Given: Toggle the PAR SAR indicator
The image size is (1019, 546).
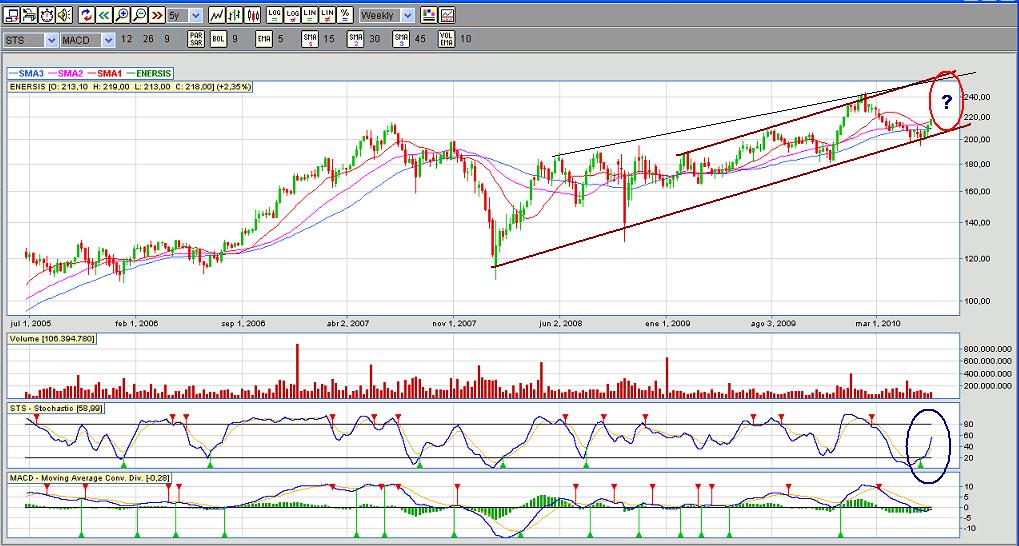Looking at the screenshot, I should click(x=196, y=39).
